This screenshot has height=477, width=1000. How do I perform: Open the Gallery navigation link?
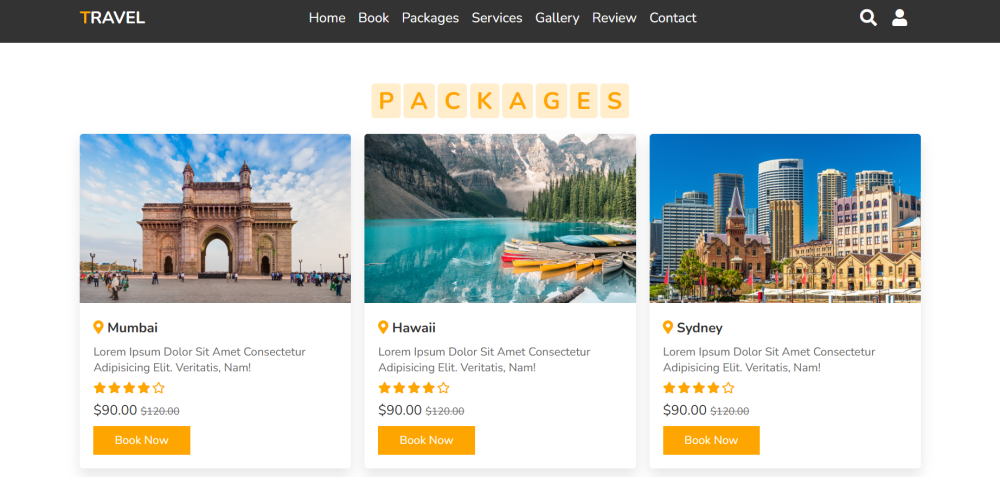pos(557,18)
